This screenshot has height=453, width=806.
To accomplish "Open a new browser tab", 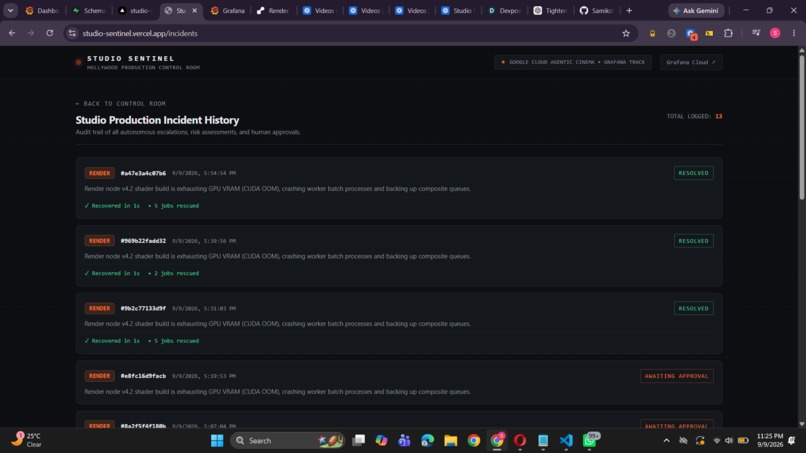I will 629,10.
